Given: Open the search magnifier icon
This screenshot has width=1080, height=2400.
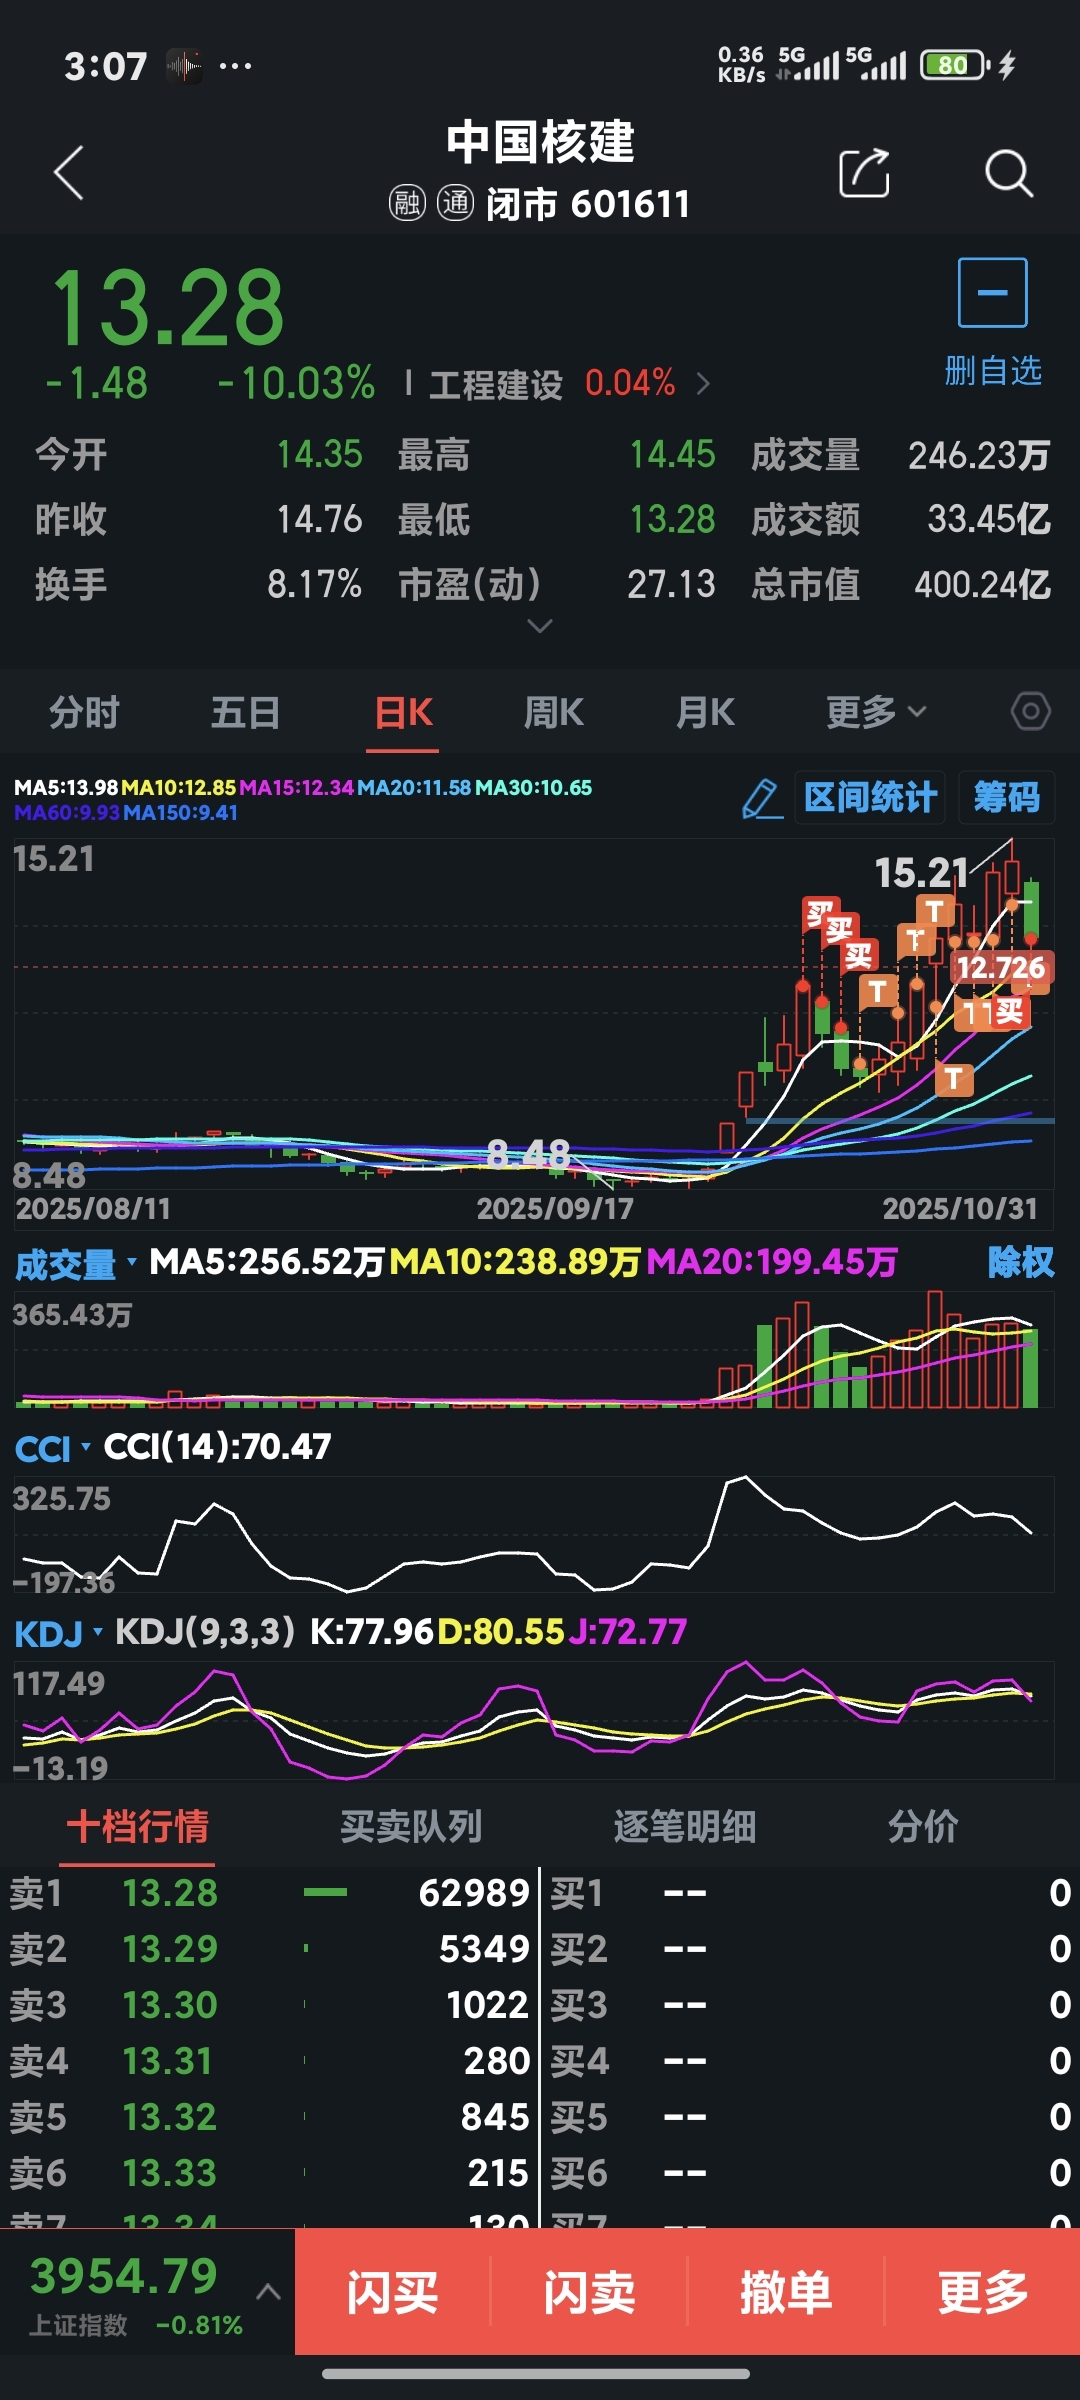Looking at the screenshot, I should click(x=1008, y=174).
